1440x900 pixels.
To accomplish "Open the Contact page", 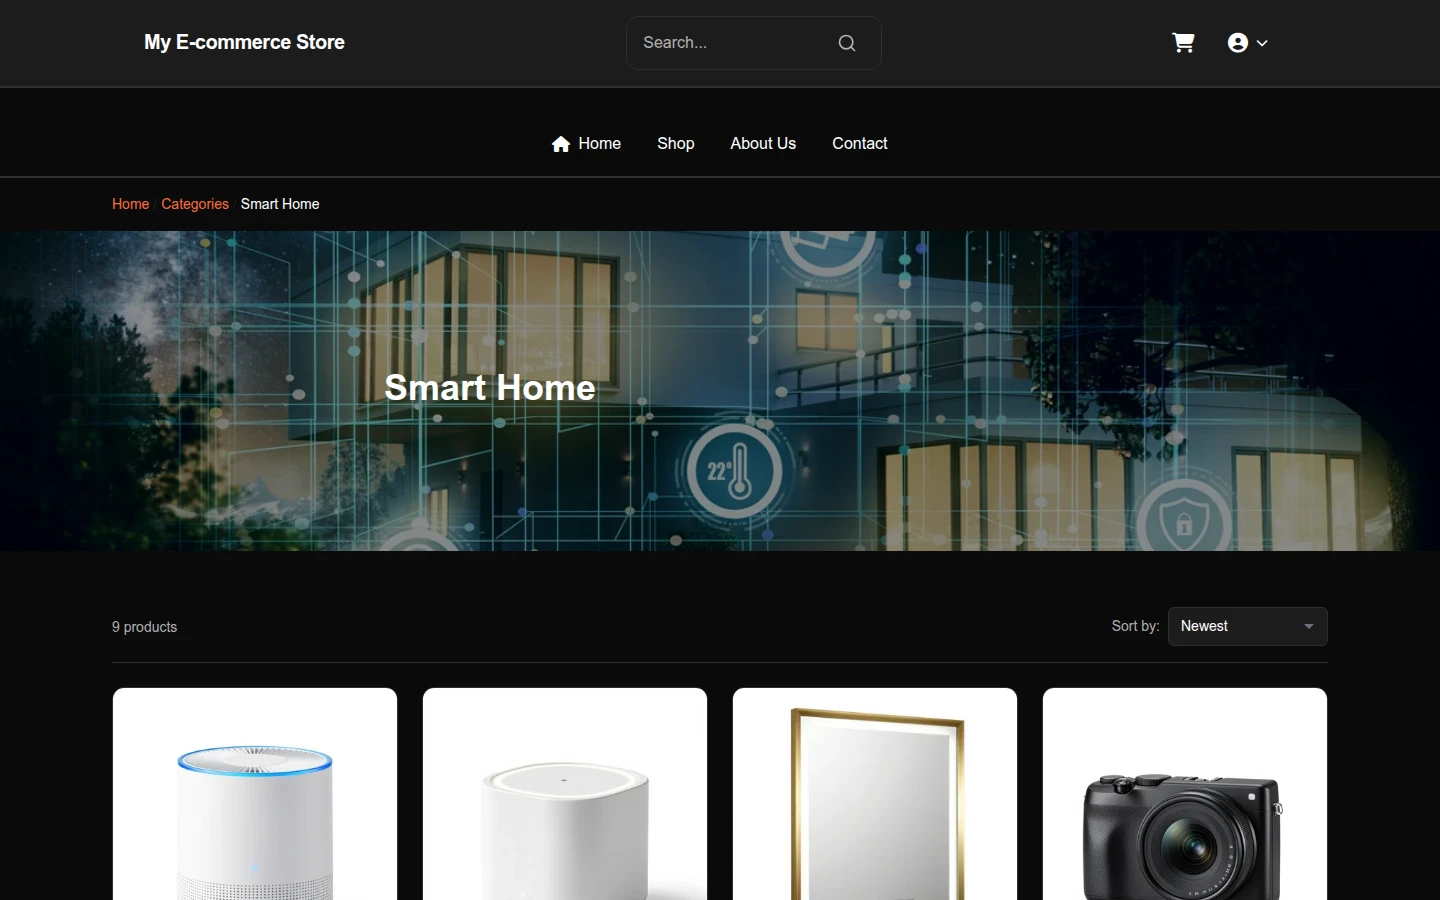I will coord(859,144).
